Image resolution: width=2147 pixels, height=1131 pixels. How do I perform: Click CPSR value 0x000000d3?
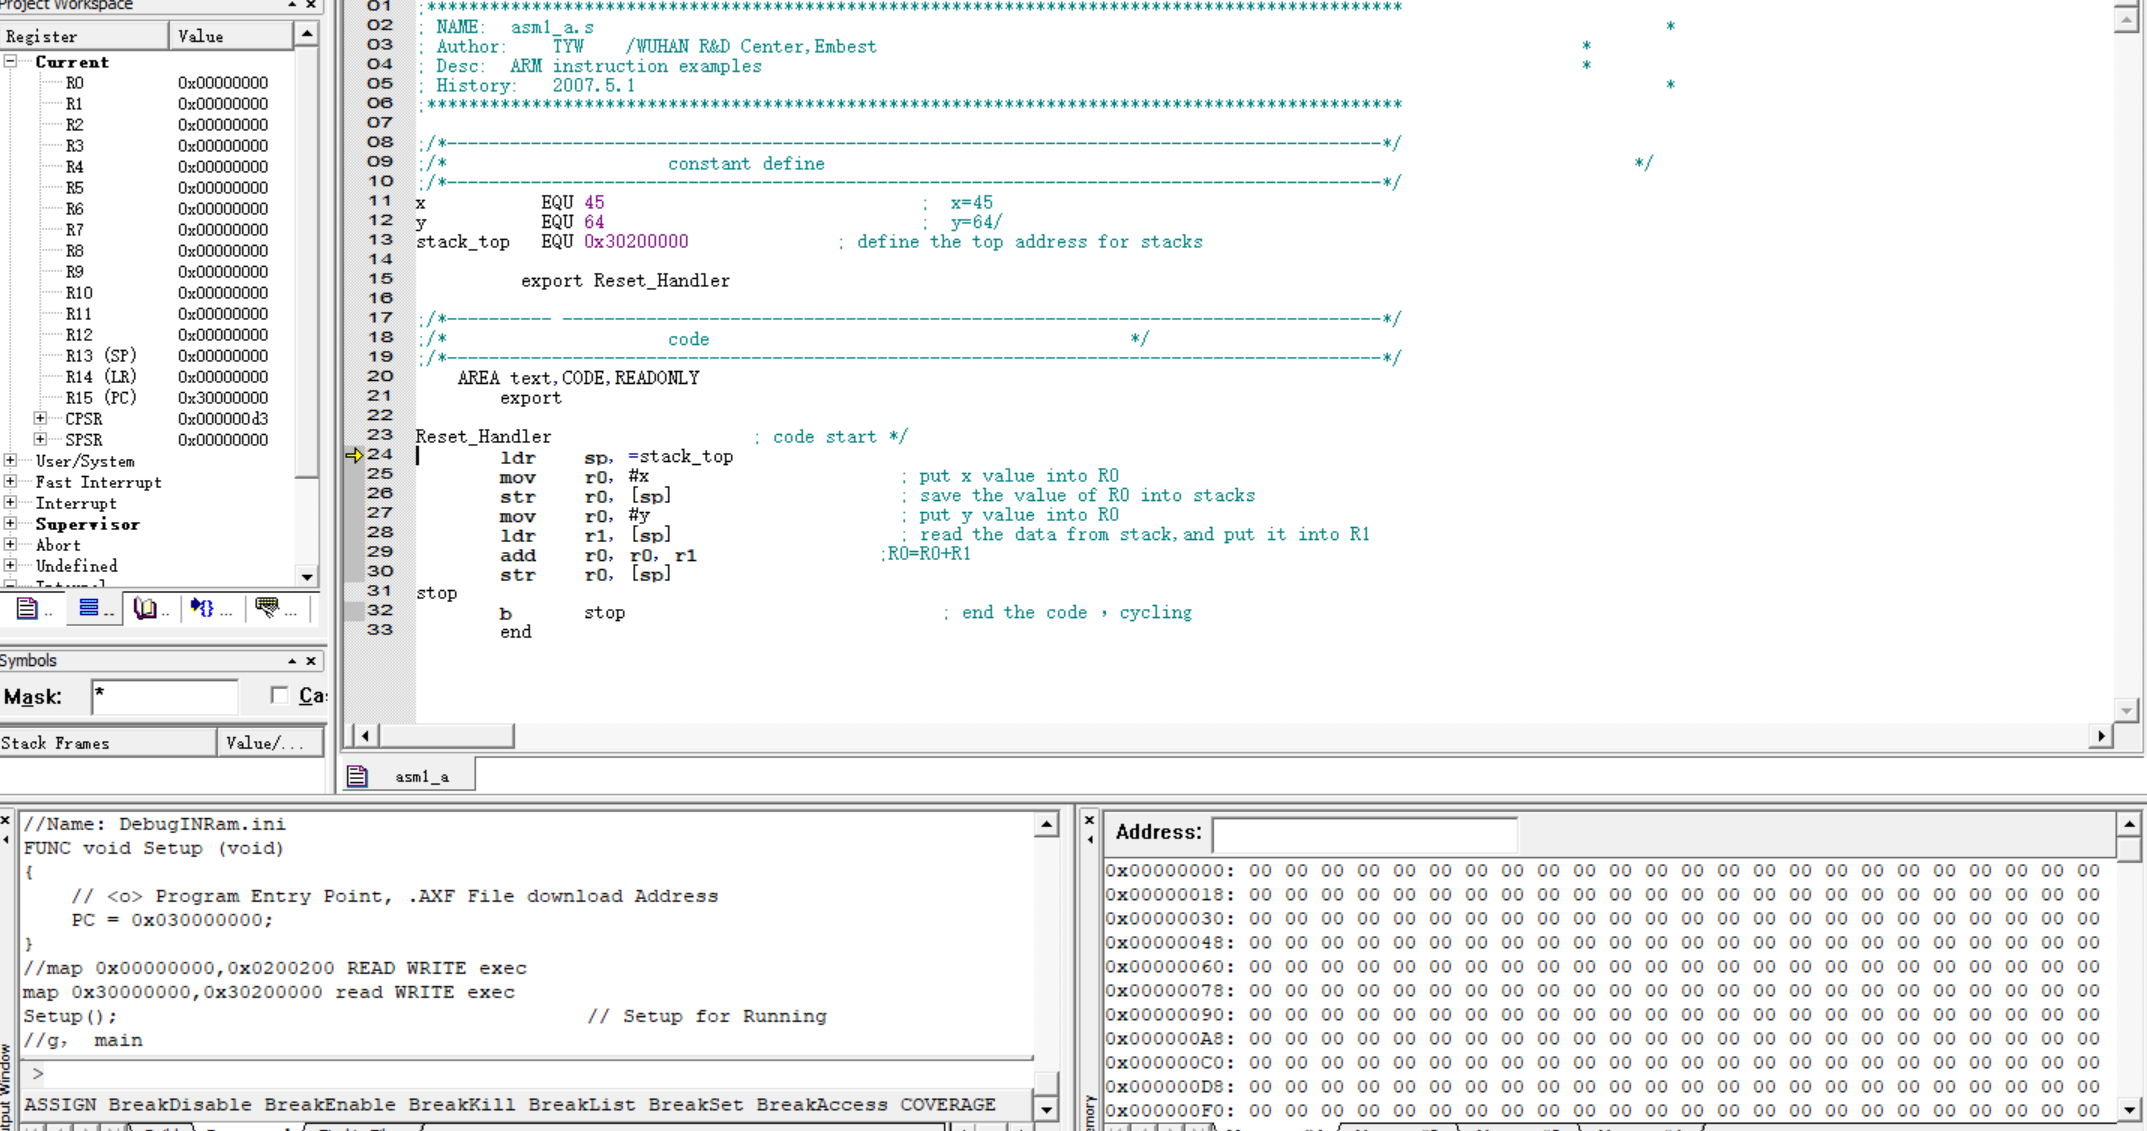point(223,419)
